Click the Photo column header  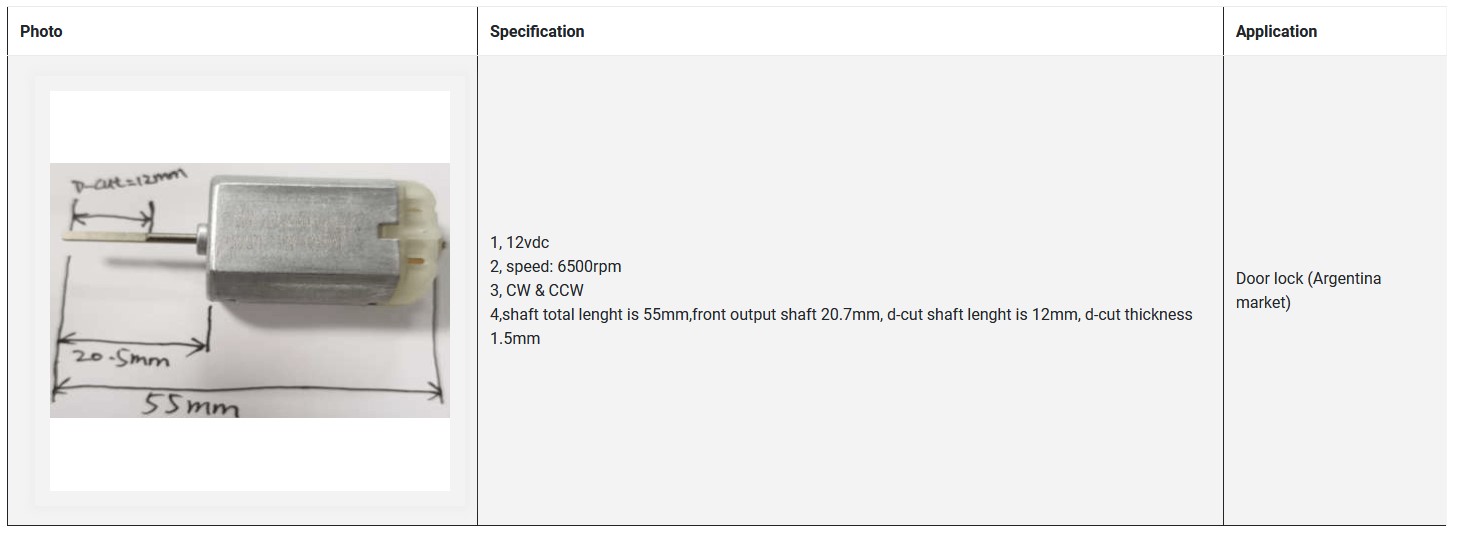tap(41, 31)
